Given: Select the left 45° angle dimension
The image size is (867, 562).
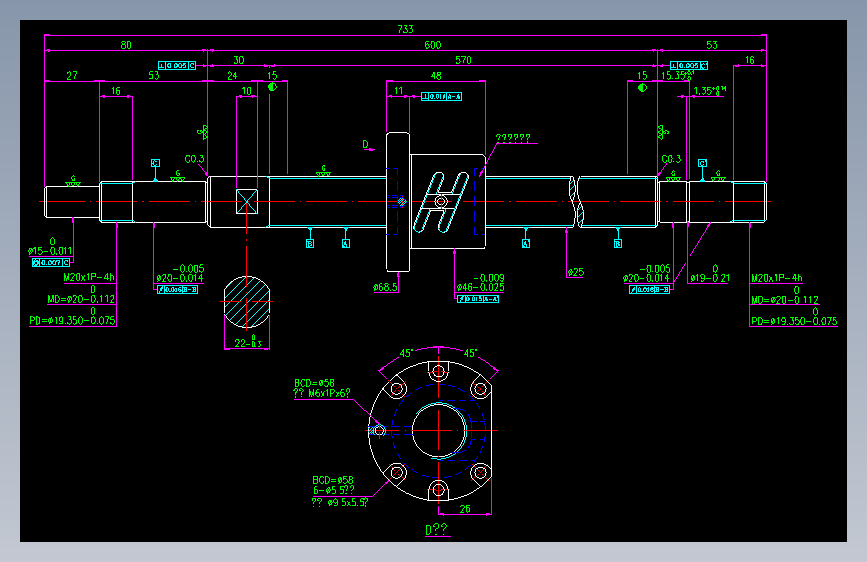Looking at the screenshot, I should tap(406, 353).
